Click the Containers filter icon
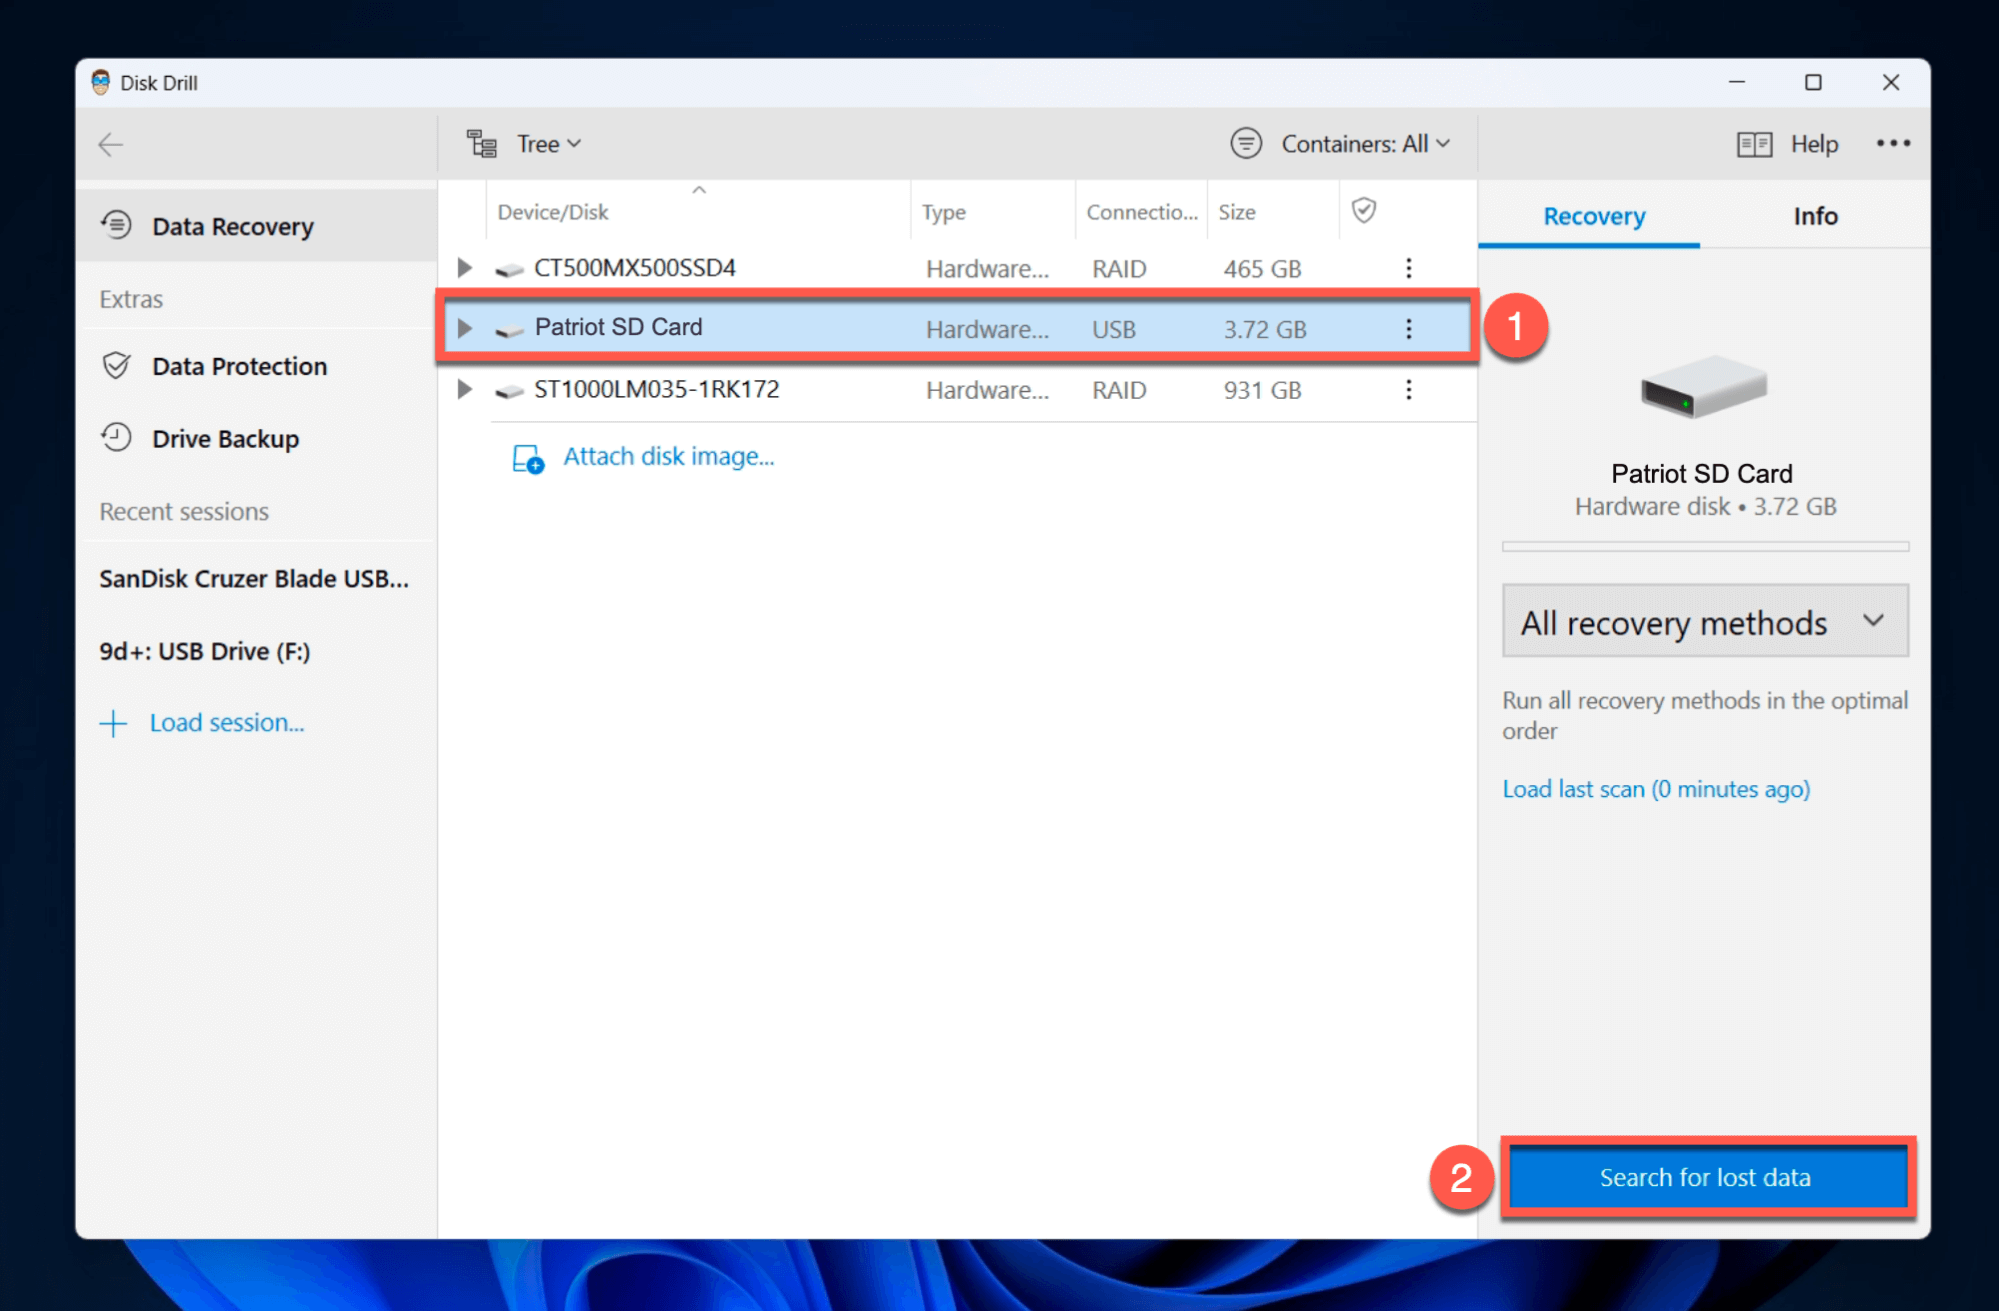Screen dimensions: 1999x1311 click(x=1246, y=144)
